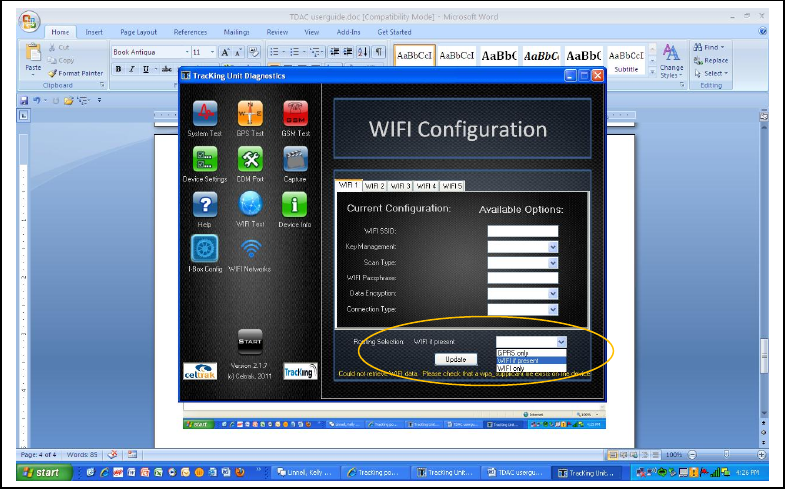This screenshot has width=785, height=489.
Task: Click the Word Office button
Action: tap(30, 22)
